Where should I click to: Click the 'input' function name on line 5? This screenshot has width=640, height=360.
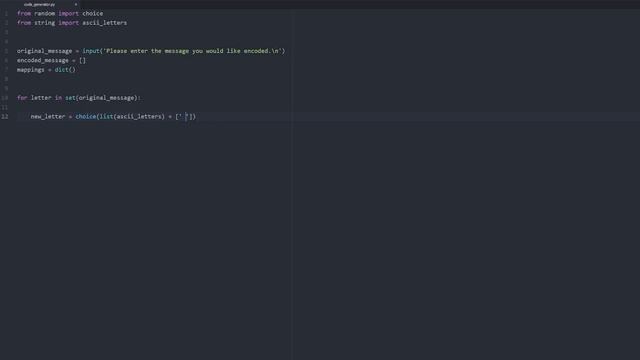91,51
